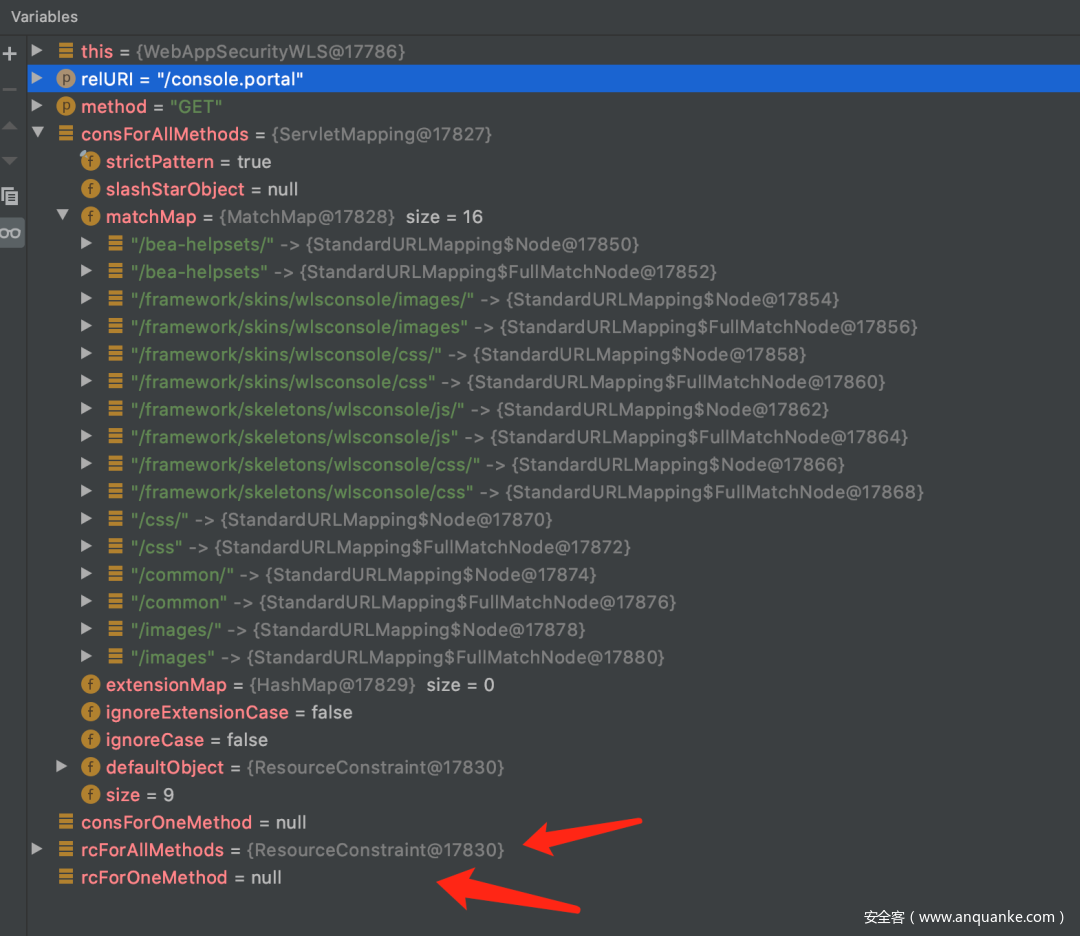This screenshot has height=936, width=1080.
Task: Select the Variables panel tab
Action: click(44, 17)
